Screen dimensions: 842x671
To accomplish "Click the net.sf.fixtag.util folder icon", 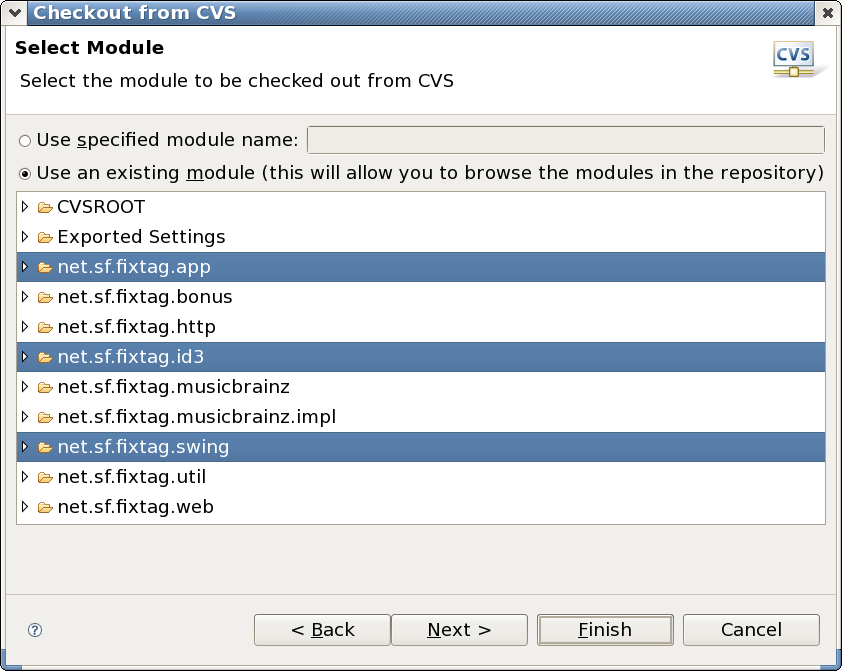I will [45, 478].
